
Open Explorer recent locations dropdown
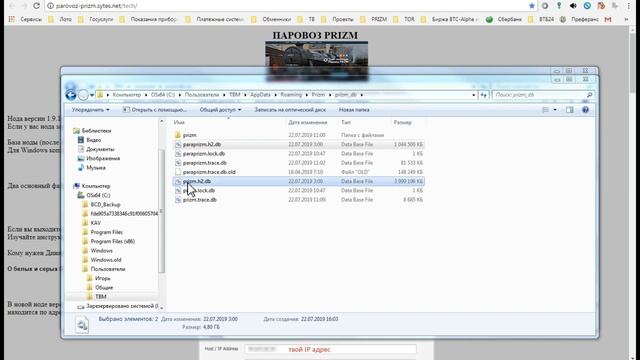(x=92, y=95)
